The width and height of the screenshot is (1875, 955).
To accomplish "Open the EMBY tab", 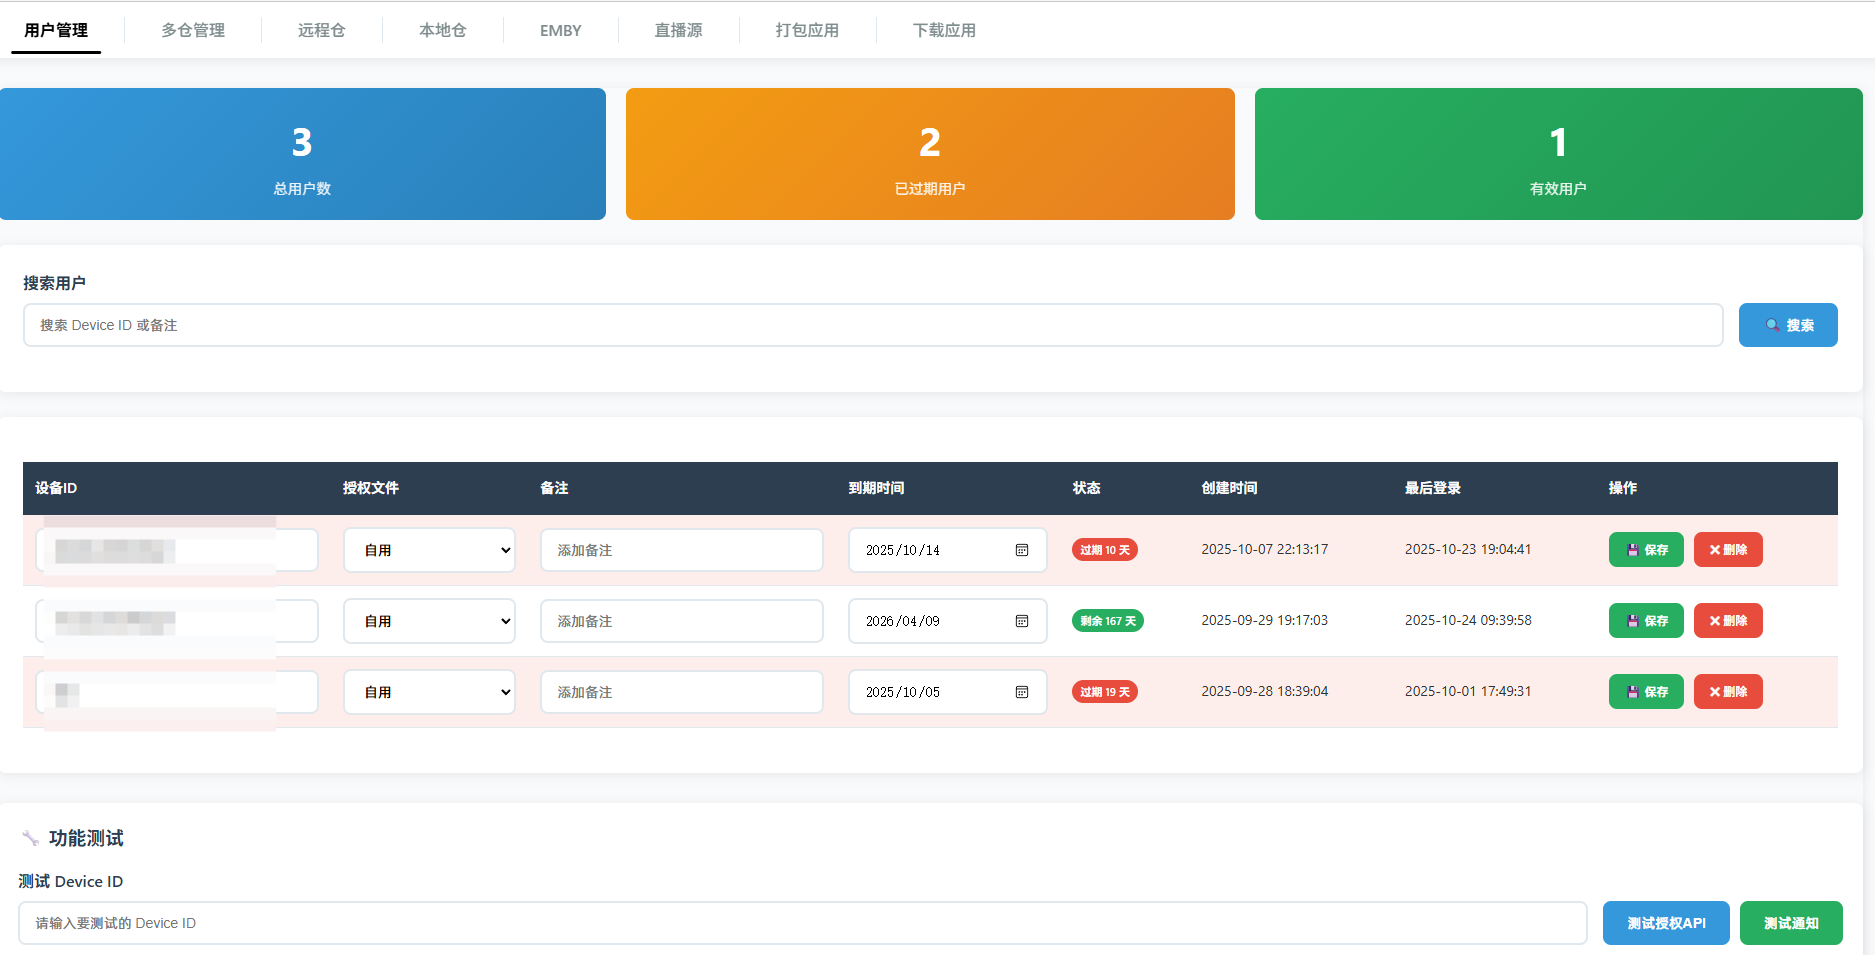I will pos(560,30).
